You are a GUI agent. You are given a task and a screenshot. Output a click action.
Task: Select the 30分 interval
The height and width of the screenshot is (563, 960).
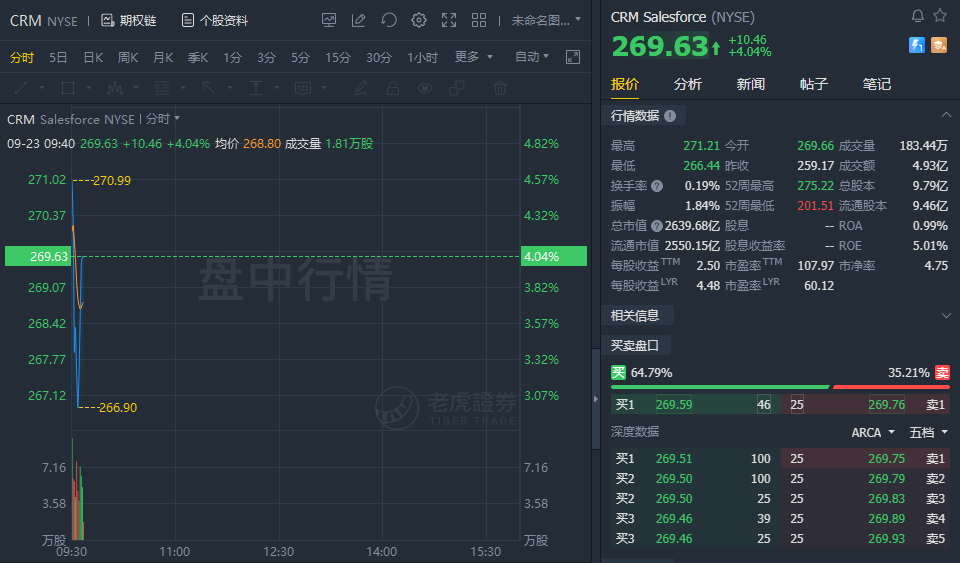(379, 58)
